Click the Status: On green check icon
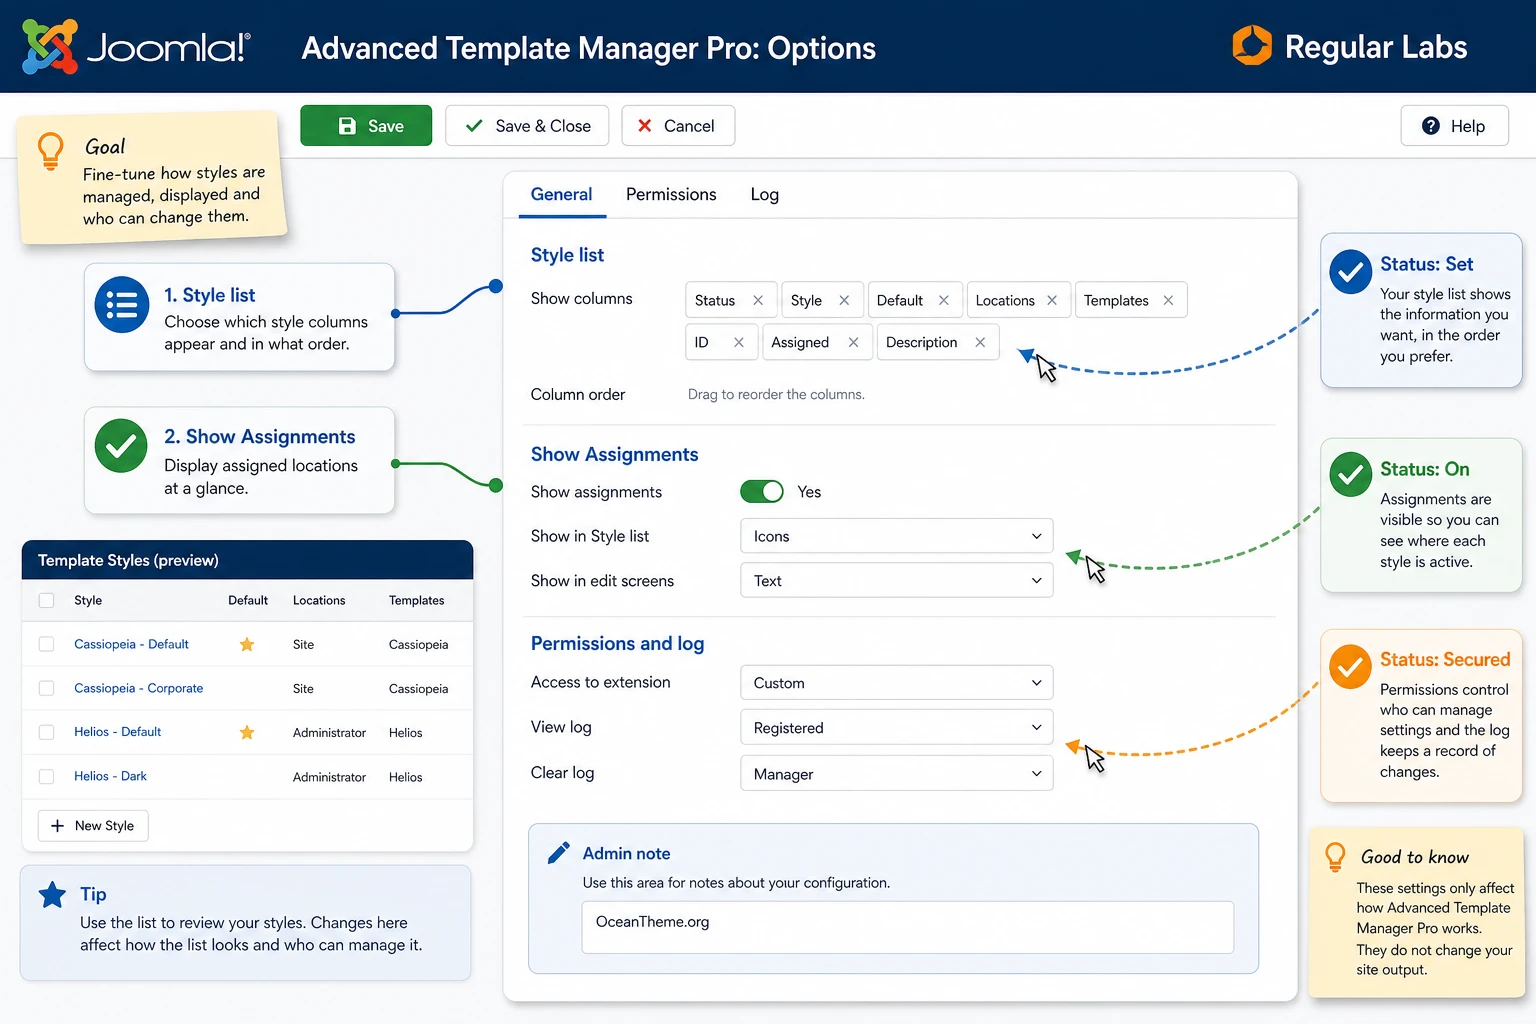This screenshot has height=1024, width=1536. (x=1350, y=474)
